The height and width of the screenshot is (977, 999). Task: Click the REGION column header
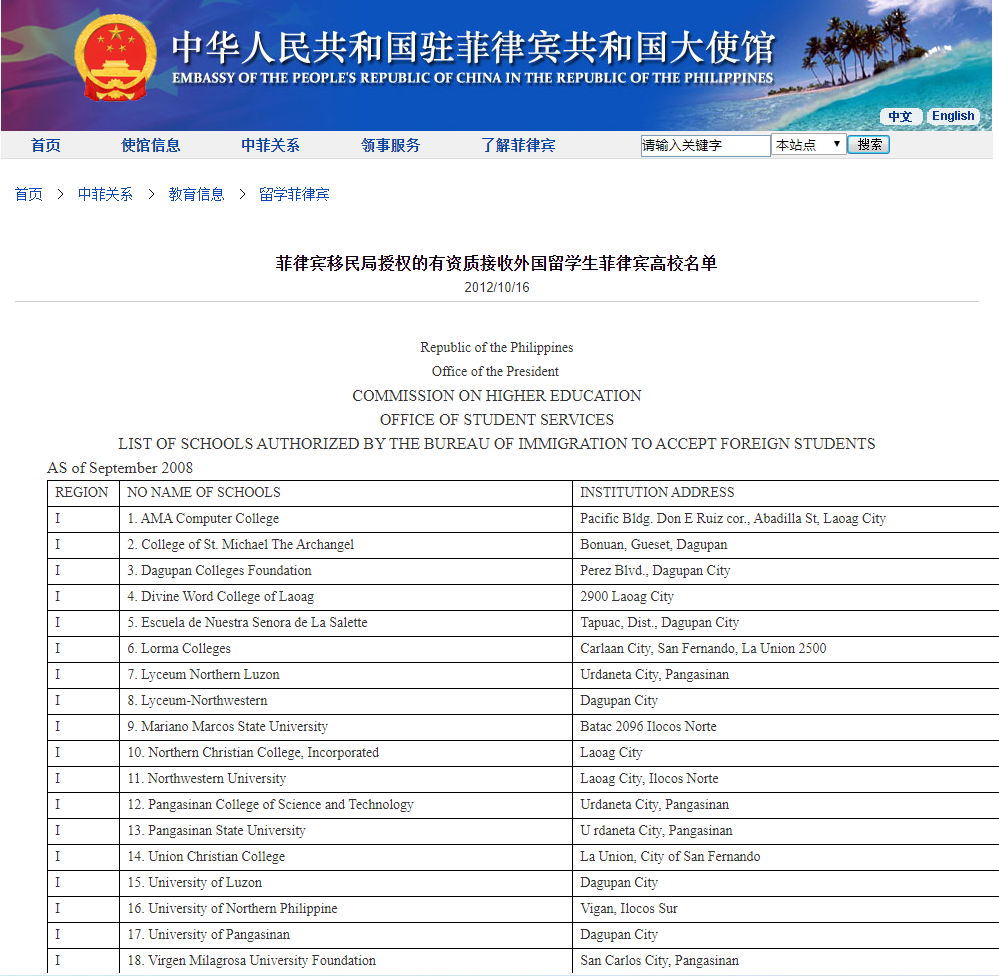tap(82, 492)
